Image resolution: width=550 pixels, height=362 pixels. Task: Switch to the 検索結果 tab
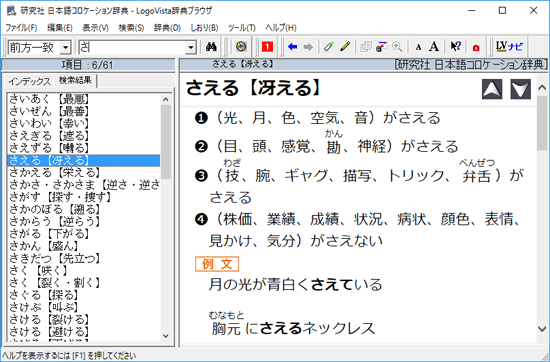pos(75,80)
